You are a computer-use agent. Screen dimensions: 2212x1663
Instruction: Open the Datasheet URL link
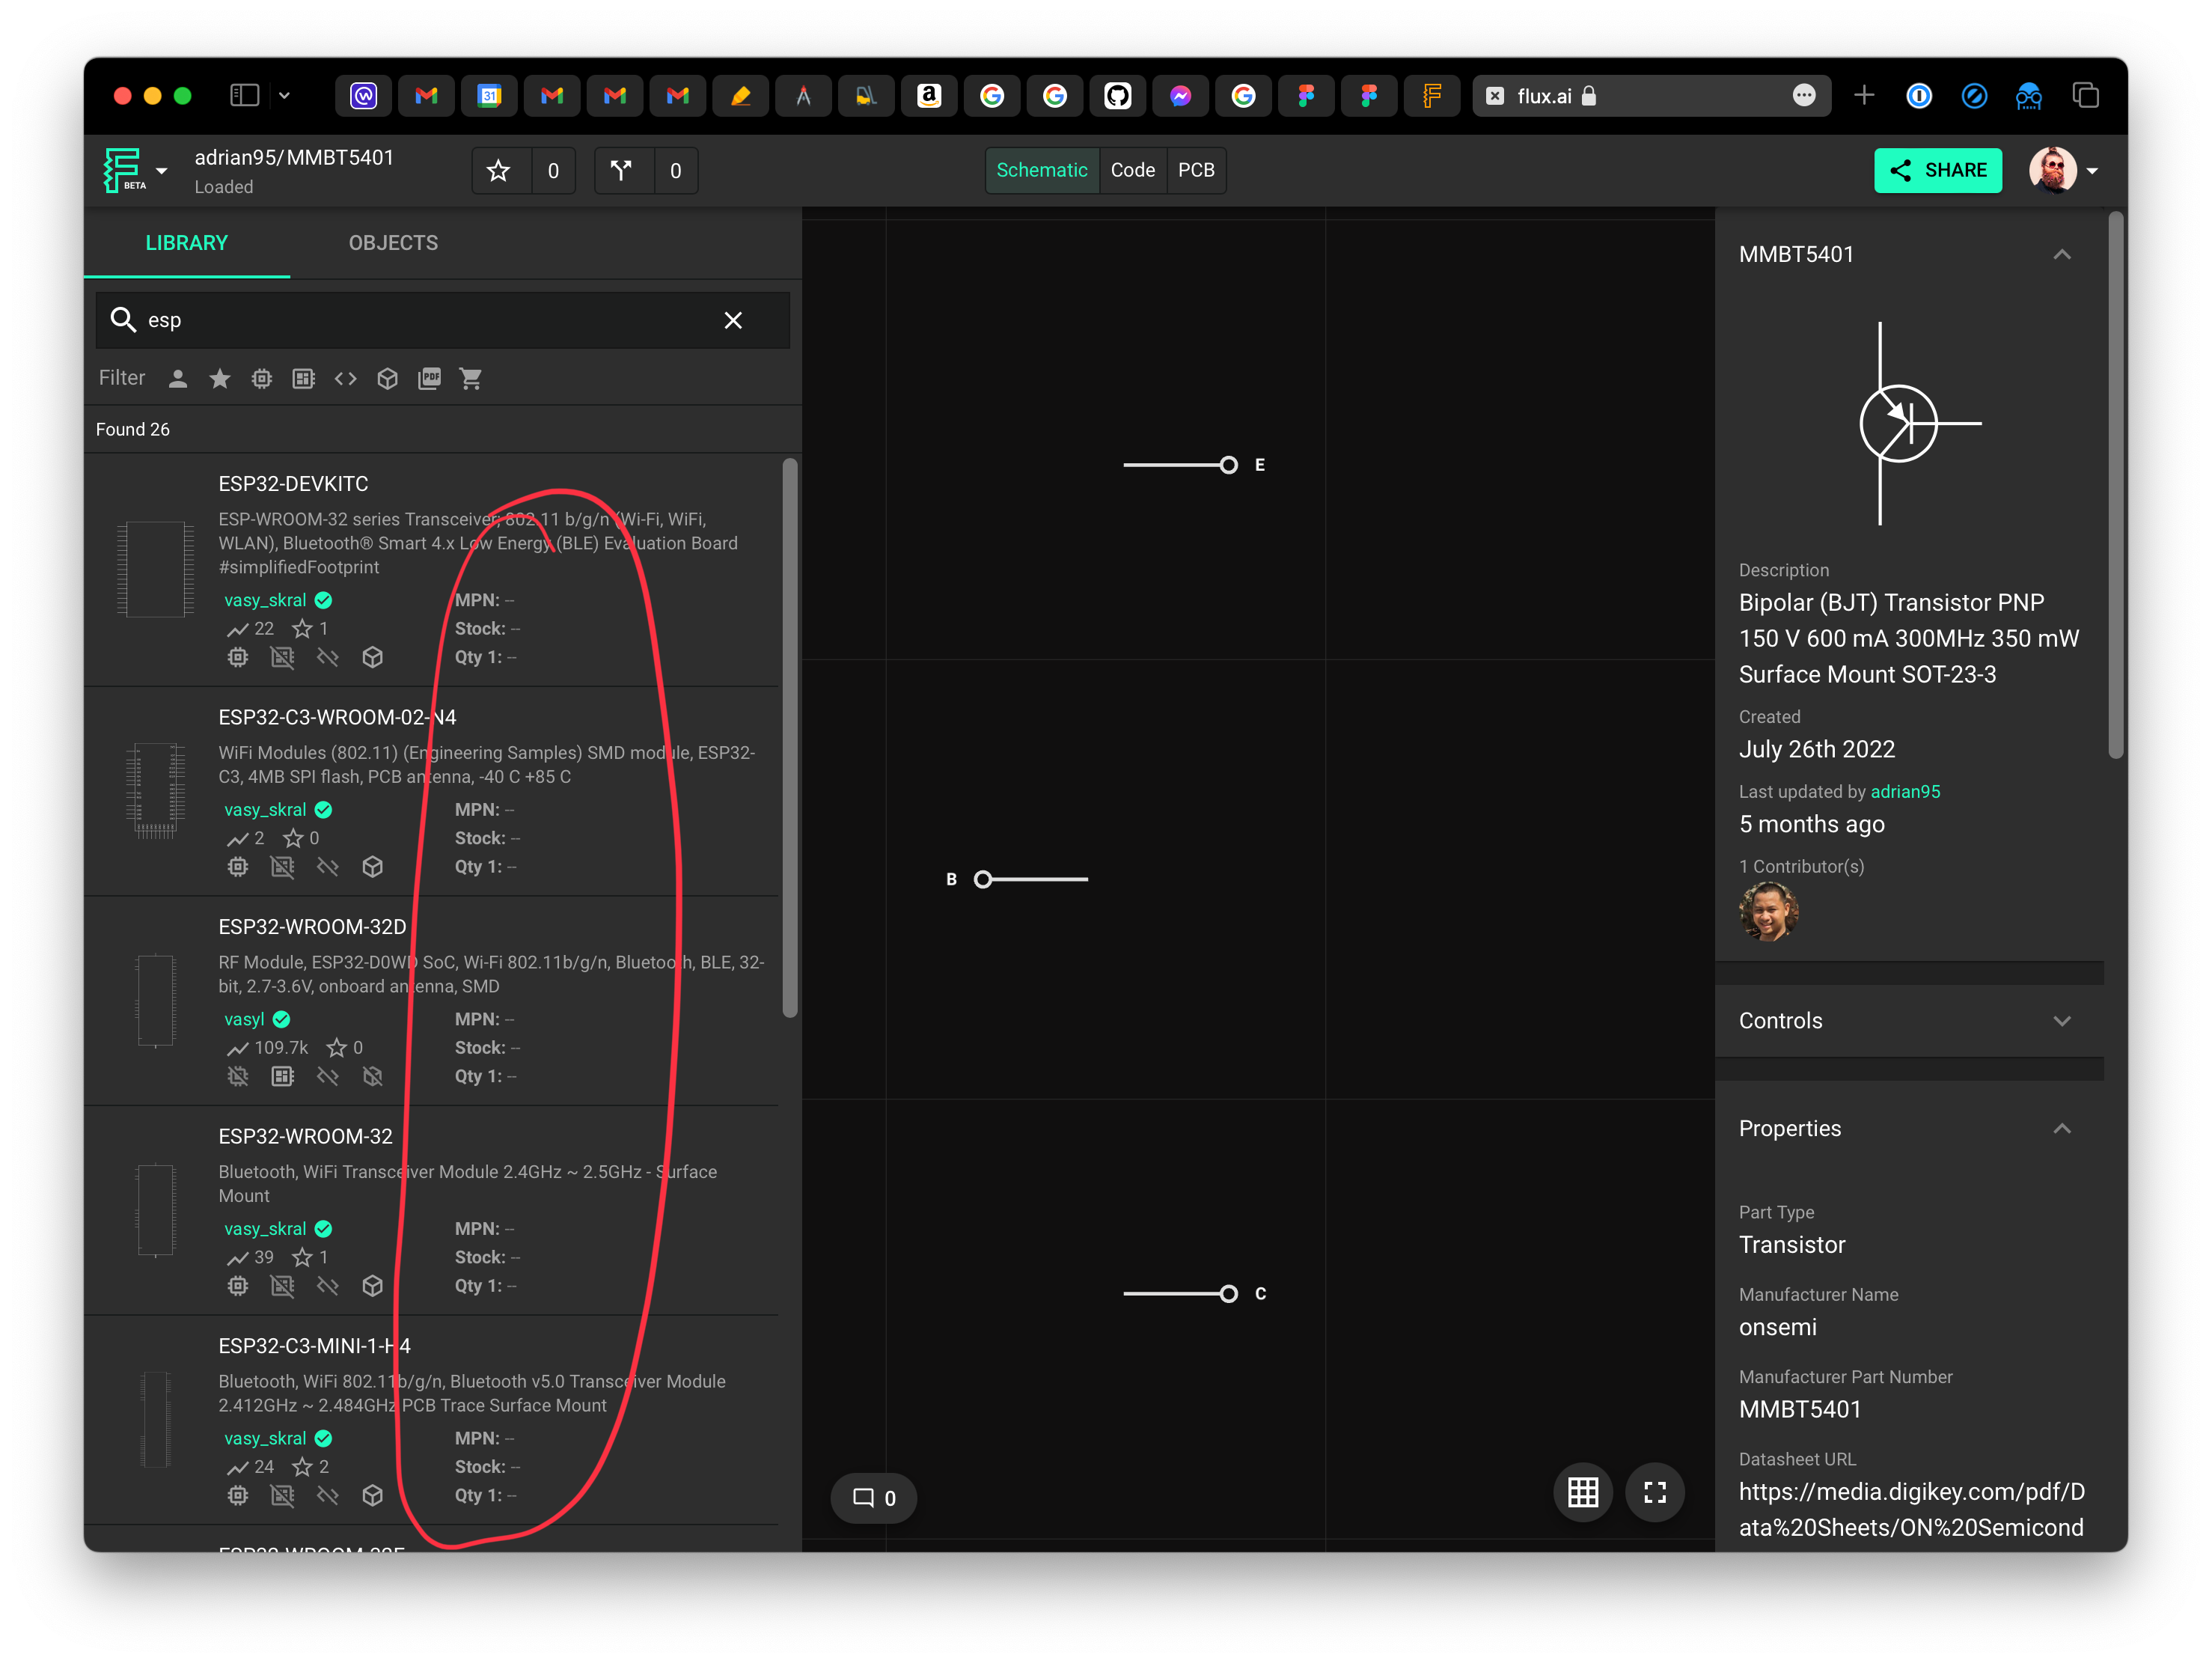coord(1911,1510)
